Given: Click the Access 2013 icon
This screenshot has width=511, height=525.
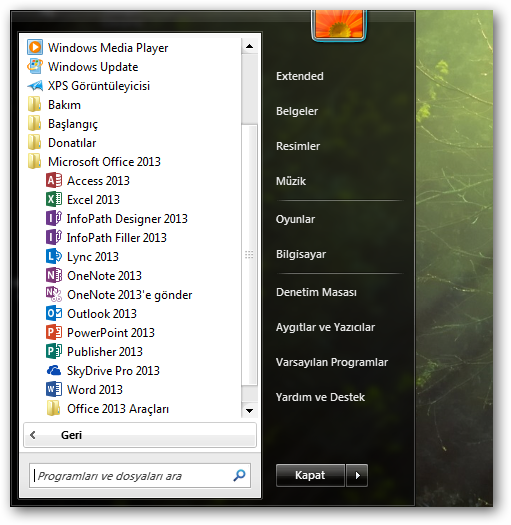Looking at the screenshot, I should [x=54, y=180].
